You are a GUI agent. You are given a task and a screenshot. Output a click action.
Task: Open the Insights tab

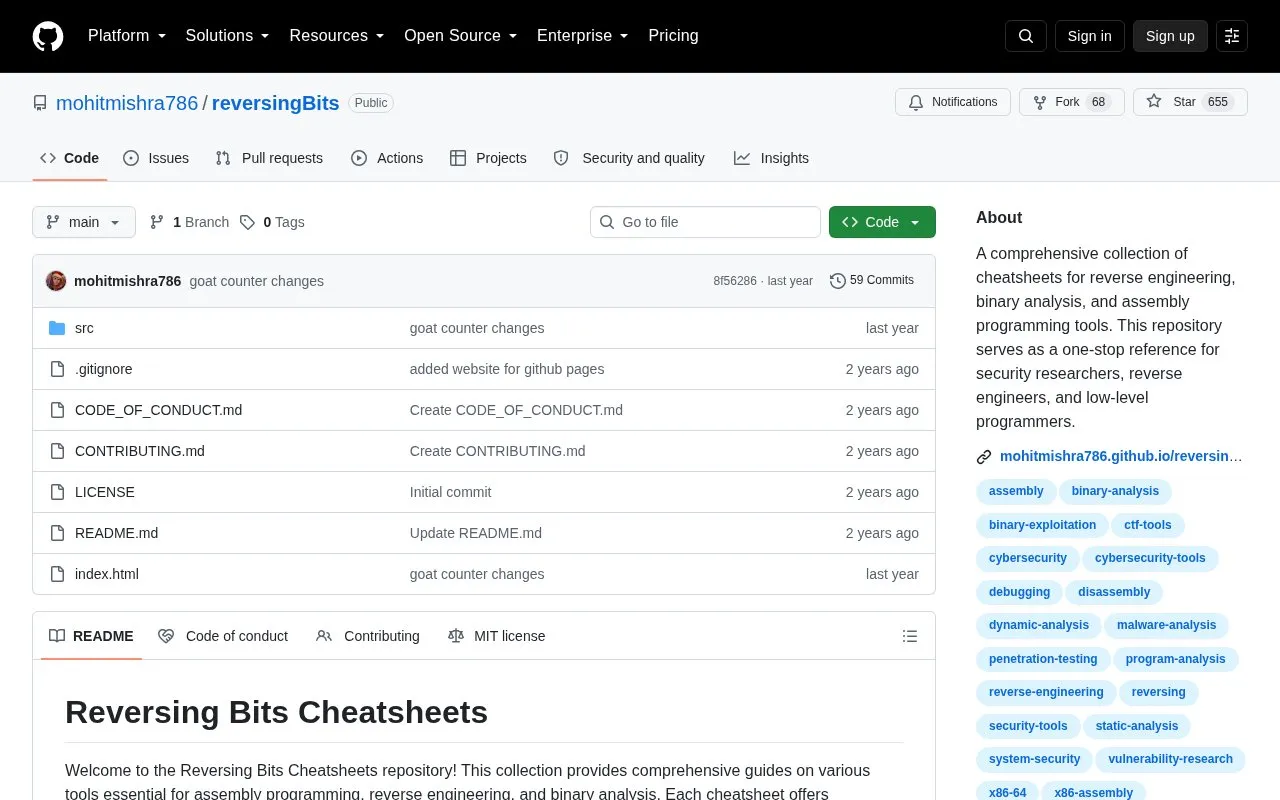[771, 158]
